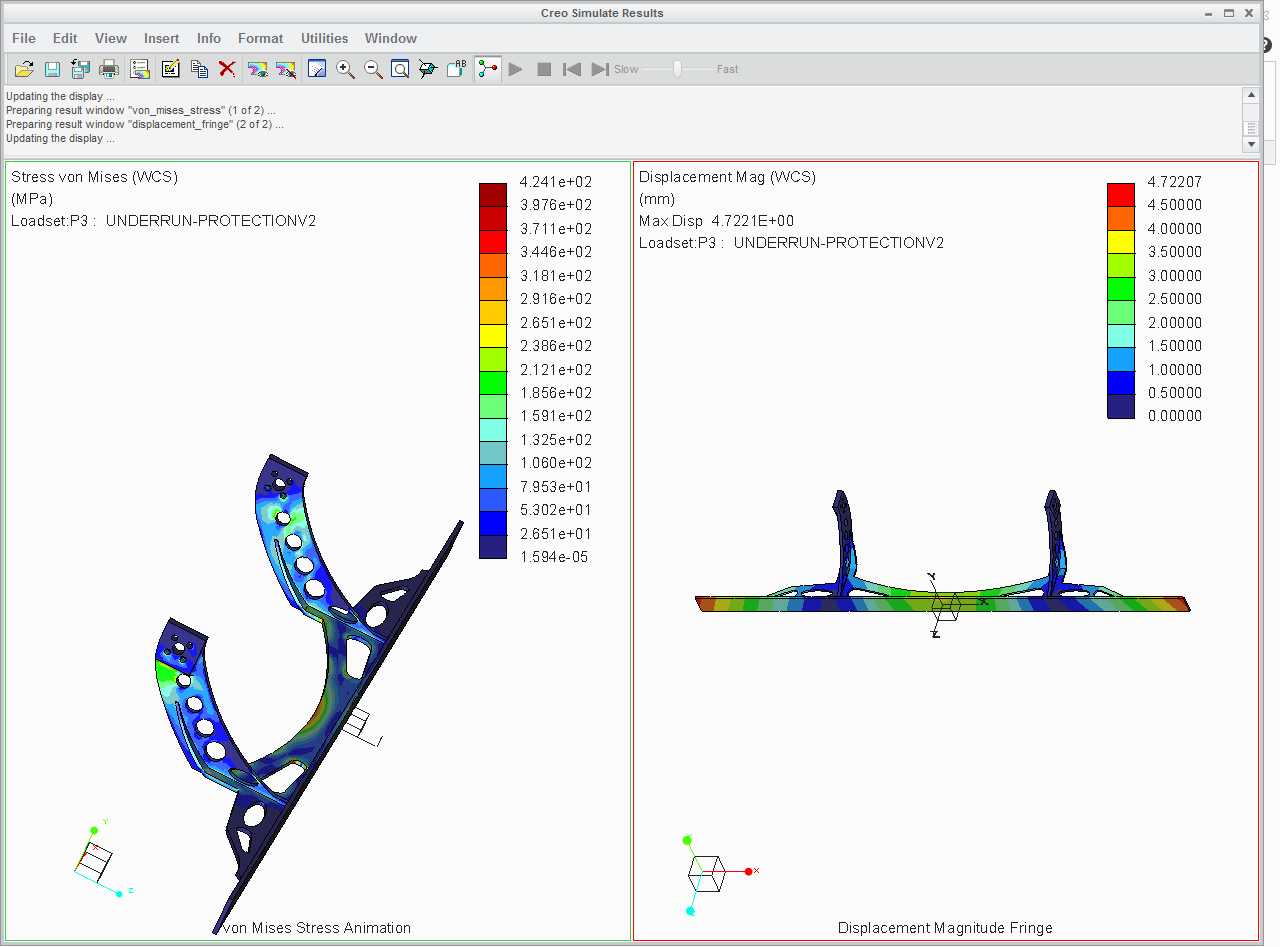
Task: Click the 'Displacement Magnitude Fringe' caption
Action: coord(945,928)
